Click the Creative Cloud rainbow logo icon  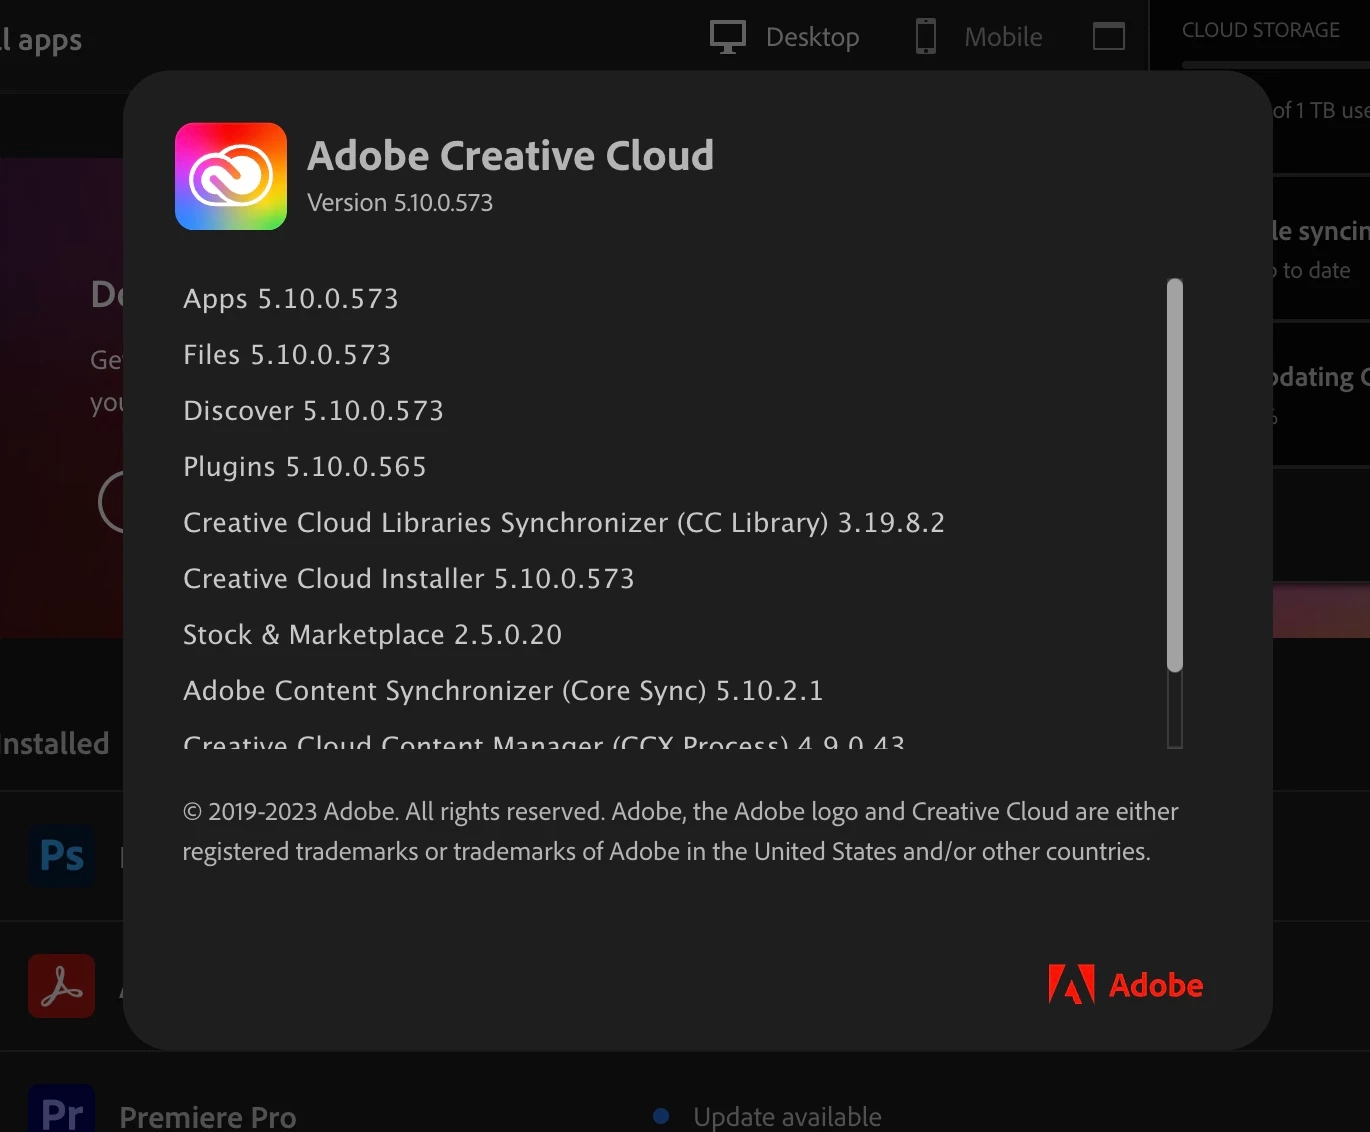231,176
